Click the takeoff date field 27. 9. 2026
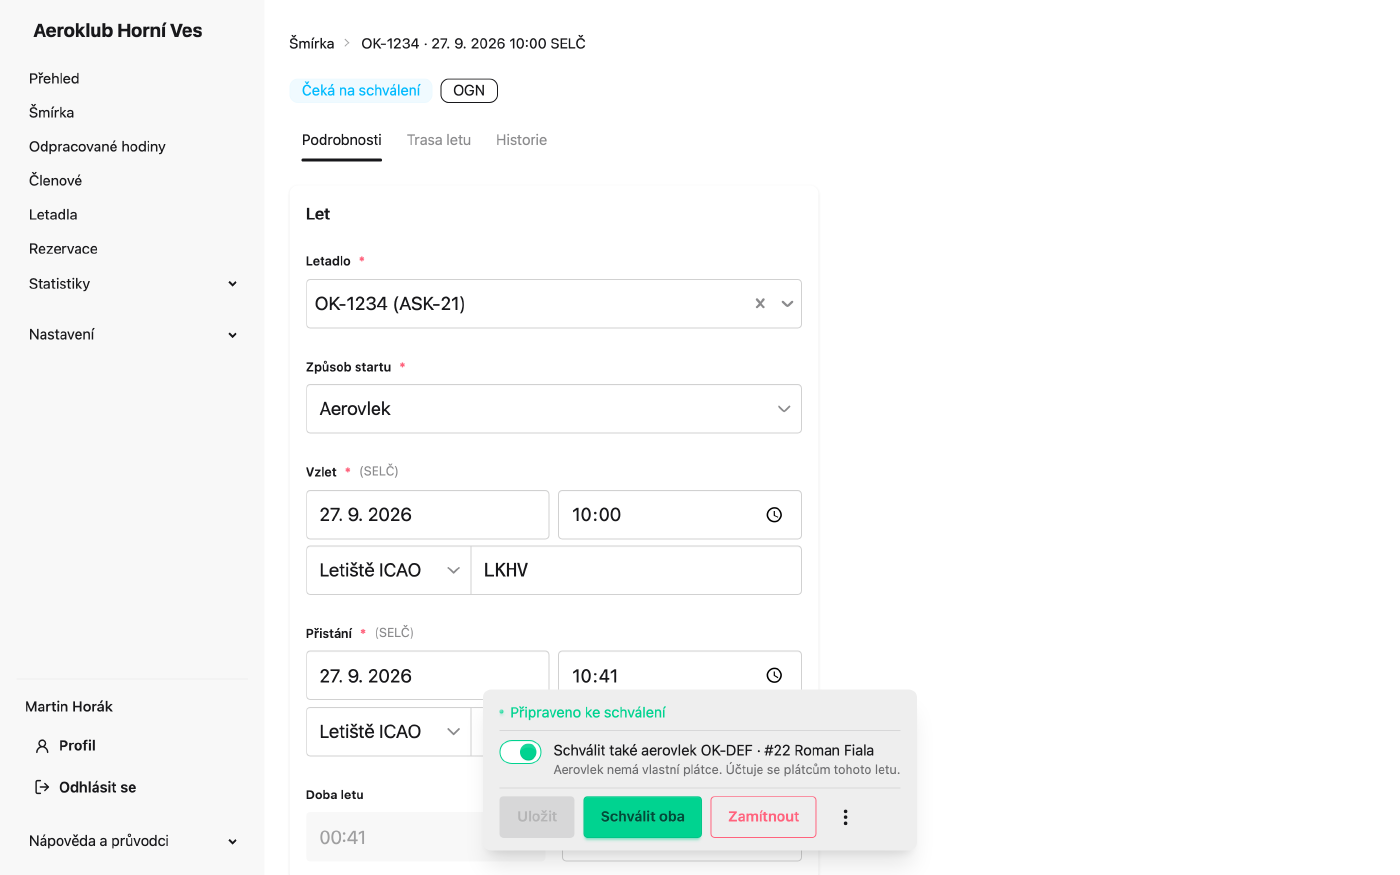The height and width of the screenshot is (875, 1400). (x=428, y=515)
